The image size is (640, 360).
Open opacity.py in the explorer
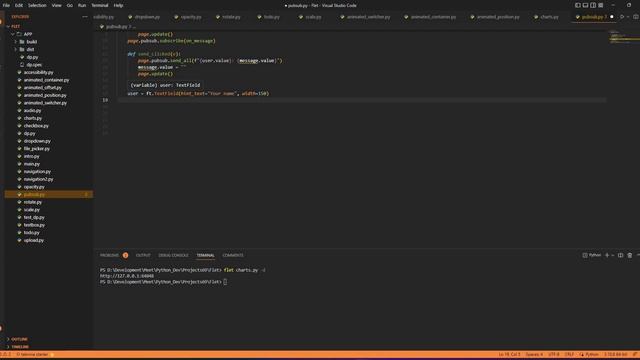click(x=34, y=187)
